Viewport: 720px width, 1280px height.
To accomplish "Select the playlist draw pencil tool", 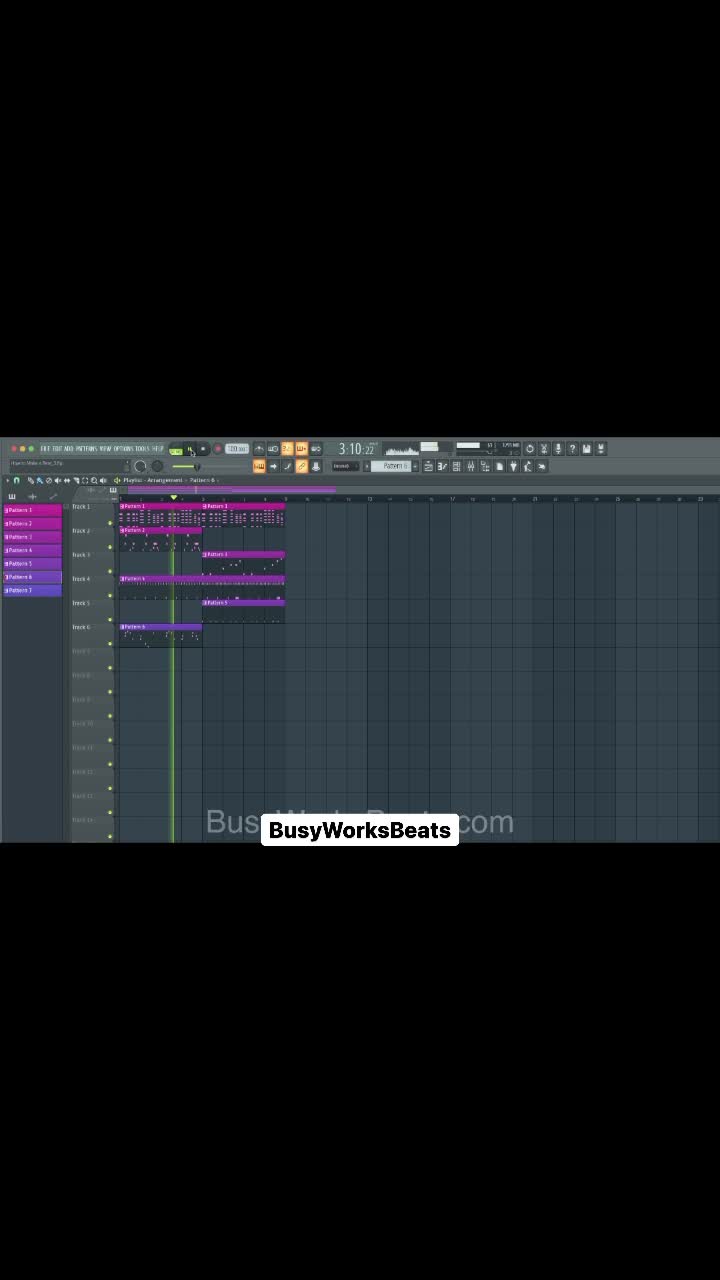I will [x=31, y=480].
